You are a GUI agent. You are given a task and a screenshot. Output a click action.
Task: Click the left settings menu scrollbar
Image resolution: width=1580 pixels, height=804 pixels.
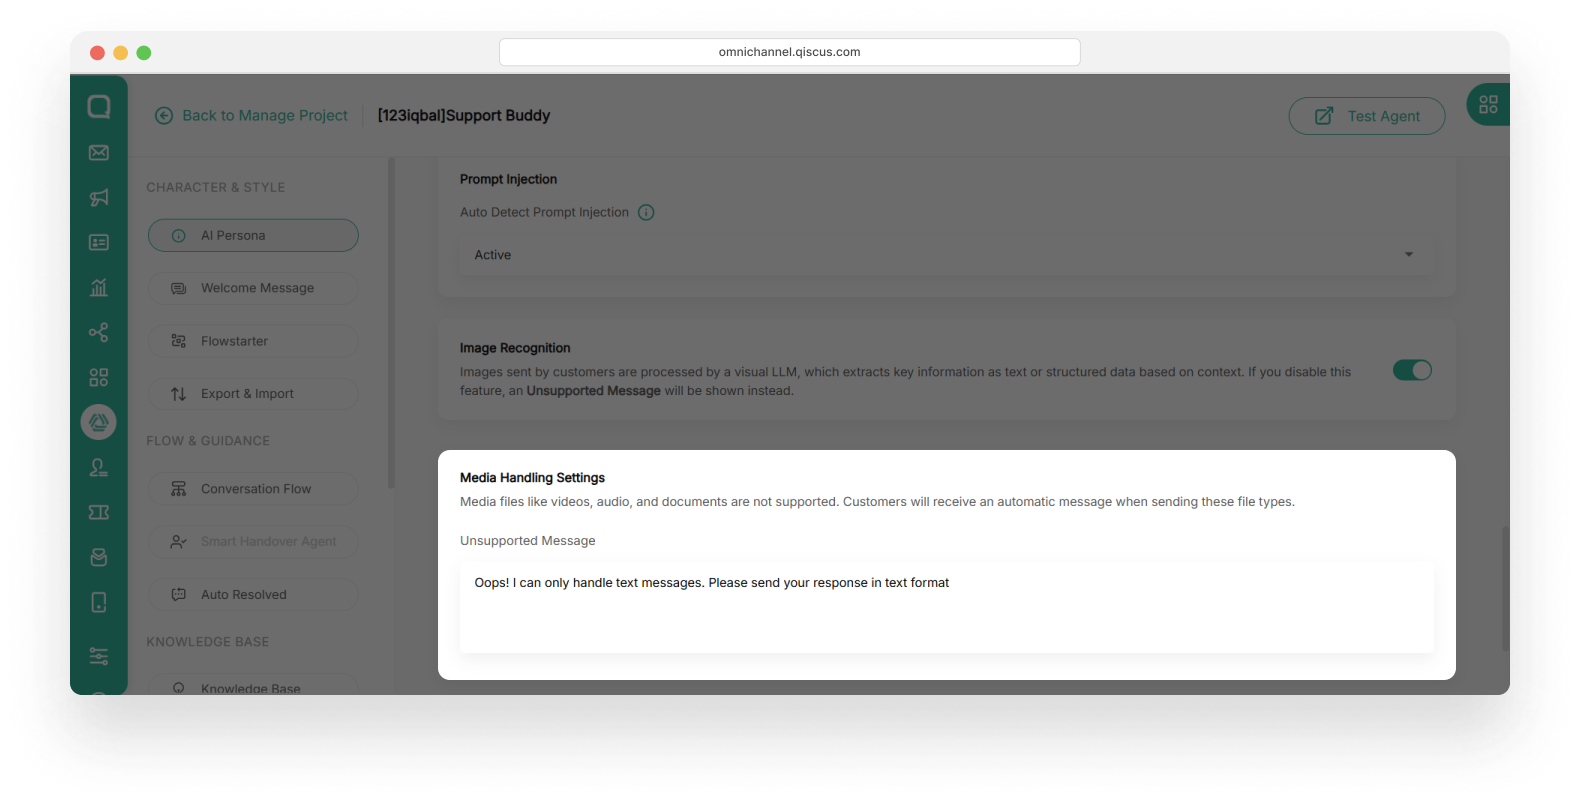(391, 322)
